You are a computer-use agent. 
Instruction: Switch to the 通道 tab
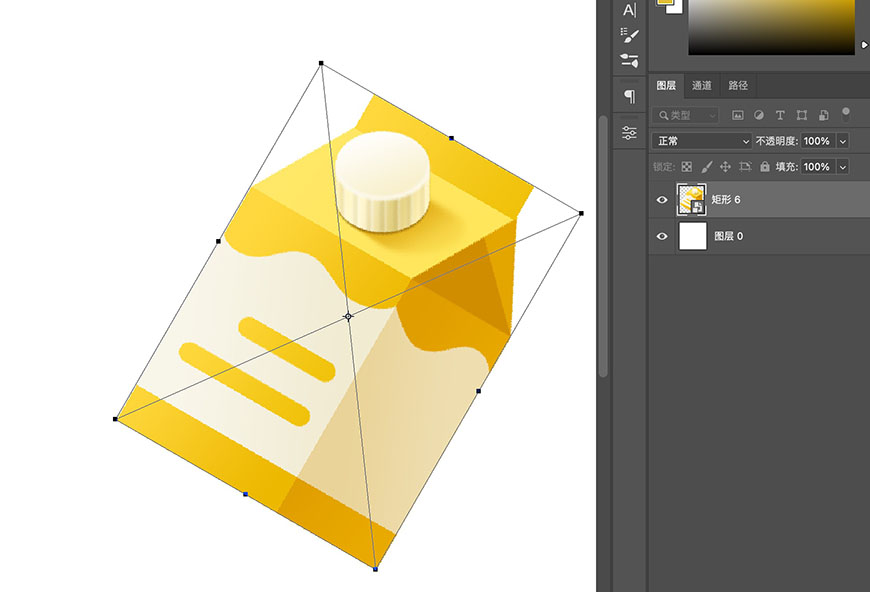[702, 85]
